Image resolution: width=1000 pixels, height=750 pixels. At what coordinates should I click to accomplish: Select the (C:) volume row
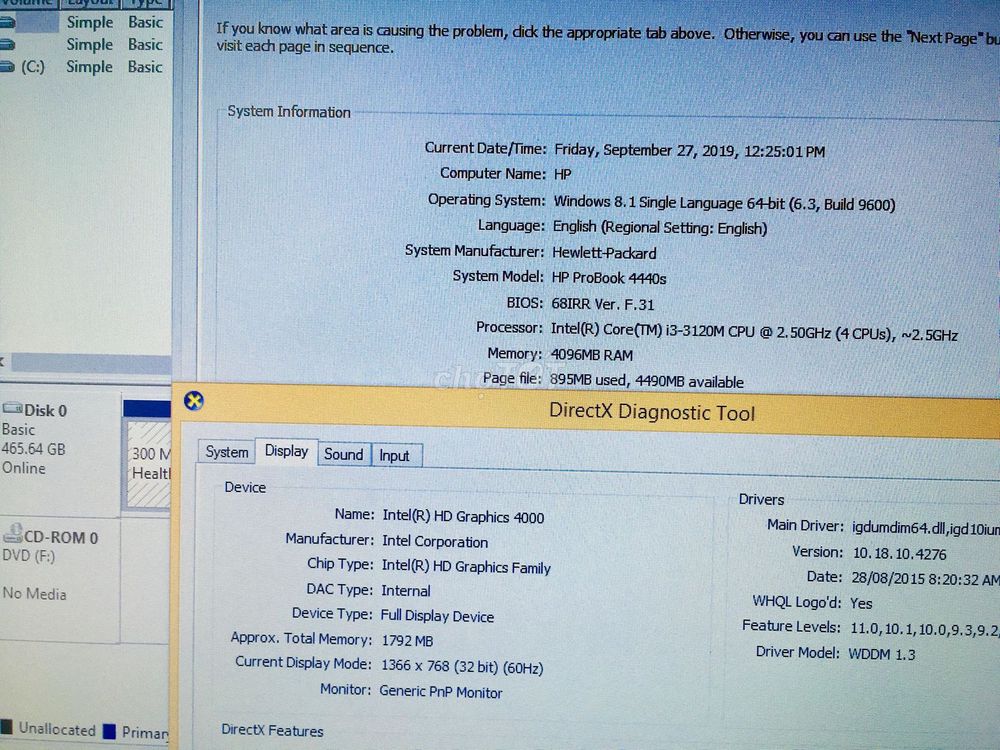pos(83,66)
